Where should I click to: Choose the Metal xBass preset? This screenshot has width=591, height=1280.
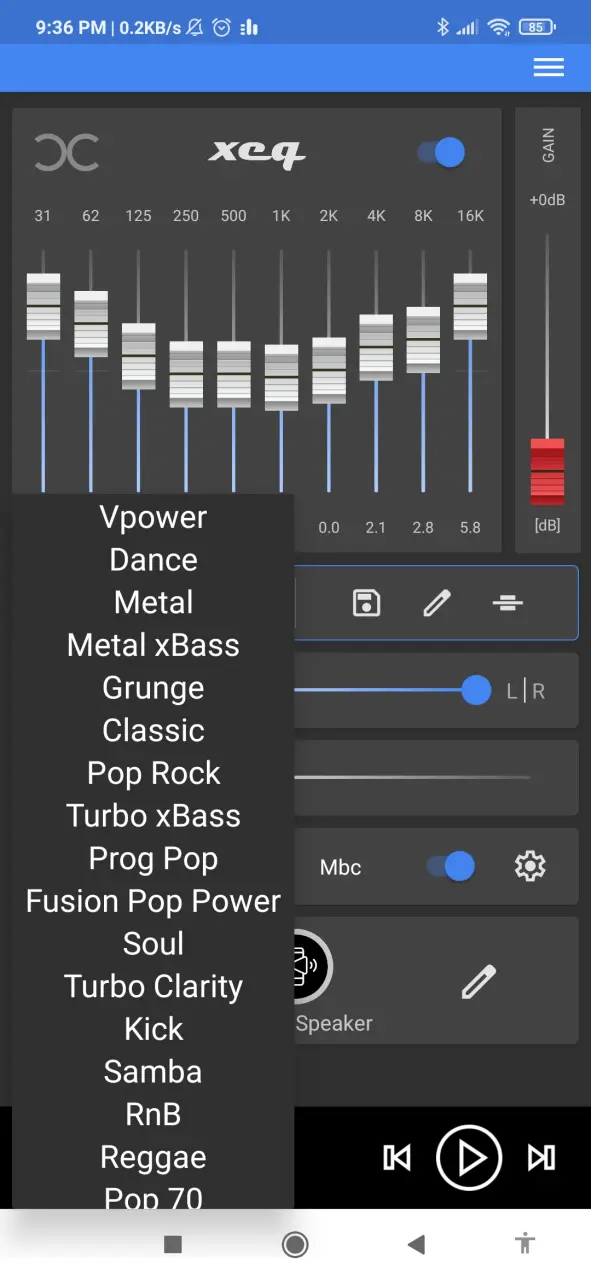pos(153,645)
